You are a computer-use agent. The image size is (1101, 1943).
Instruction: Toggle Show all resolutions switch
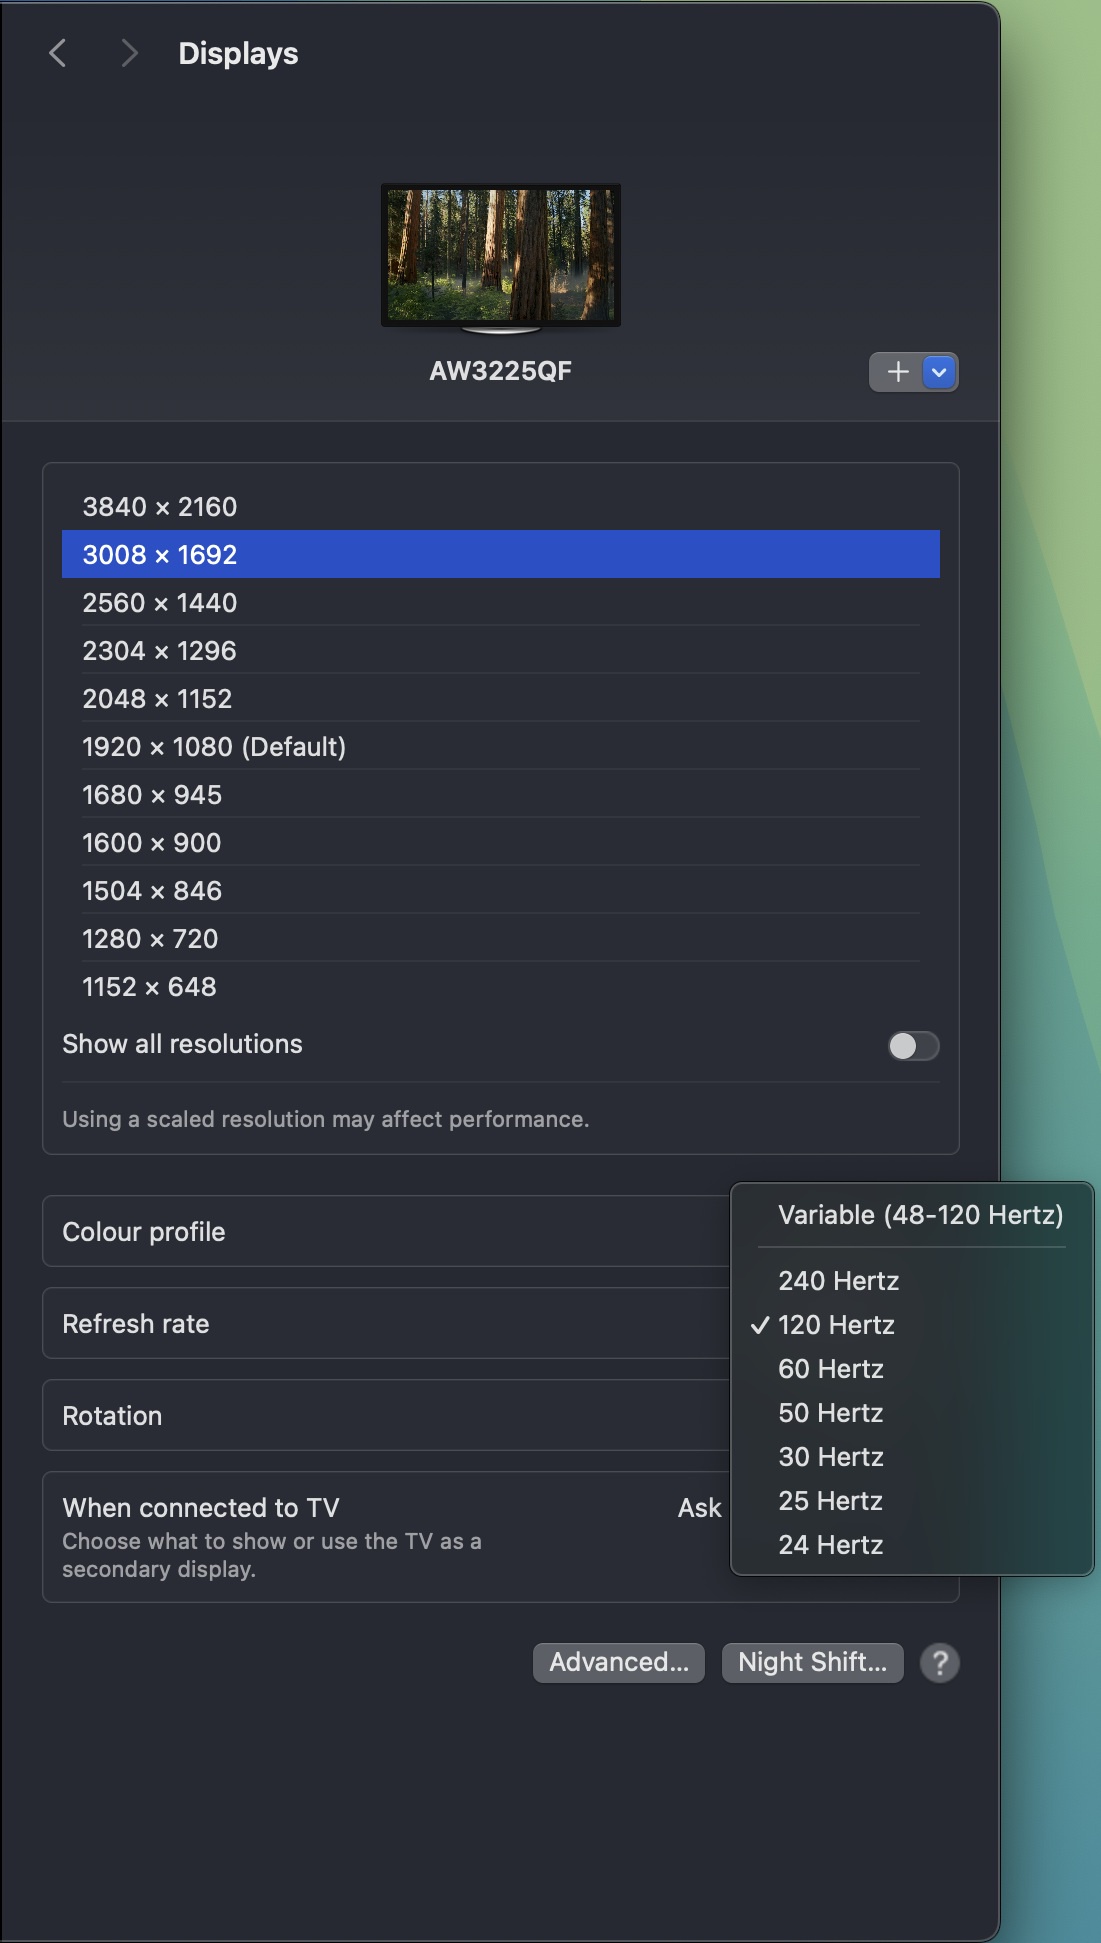913,1045
